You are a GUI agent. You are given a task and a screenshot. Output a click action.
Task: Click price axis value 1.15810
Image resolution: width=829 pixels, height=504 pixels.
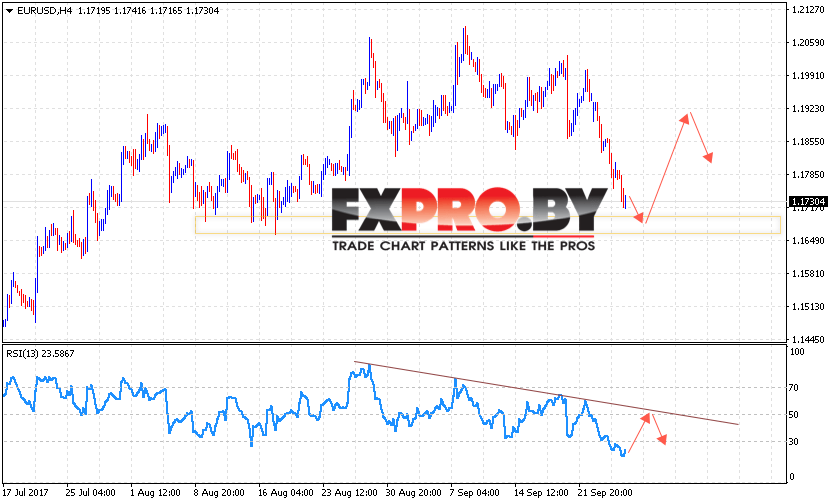click(808, 273)
